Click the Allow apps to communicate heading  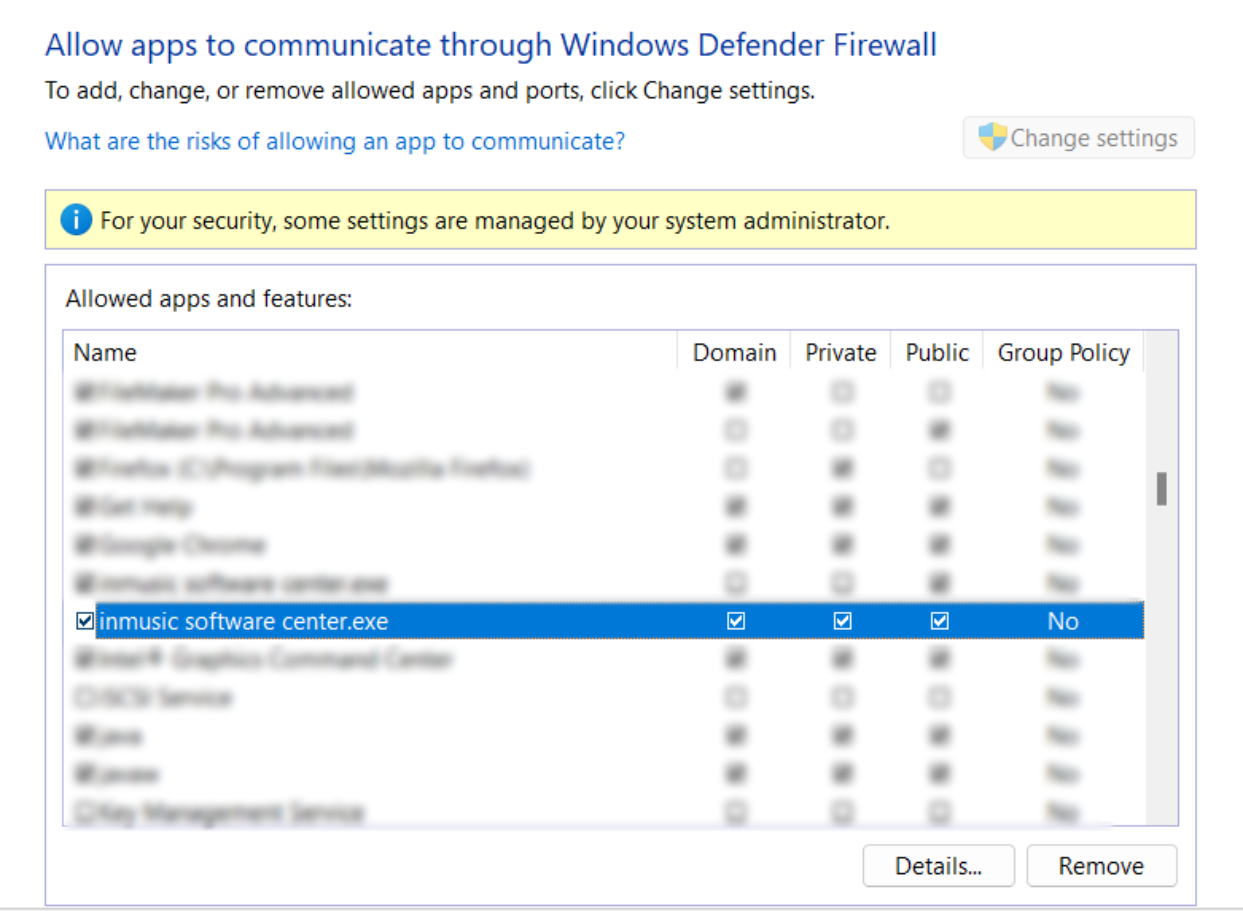(491, 46)
